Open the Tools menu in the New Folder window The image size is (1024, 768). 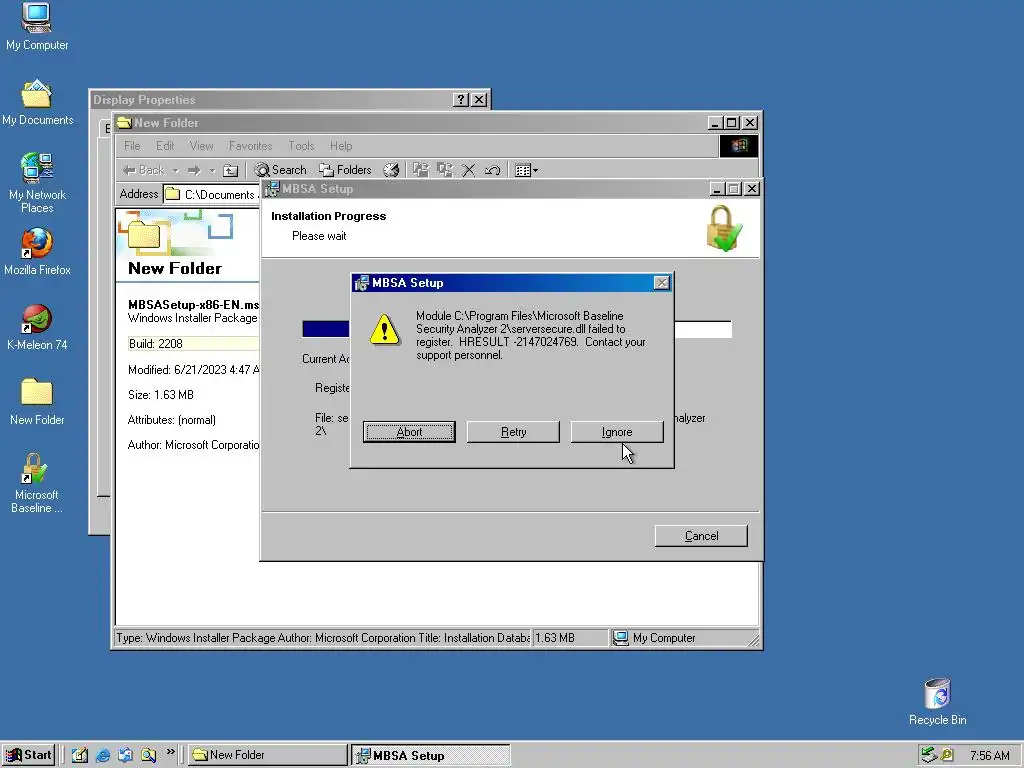click(301, 146)
